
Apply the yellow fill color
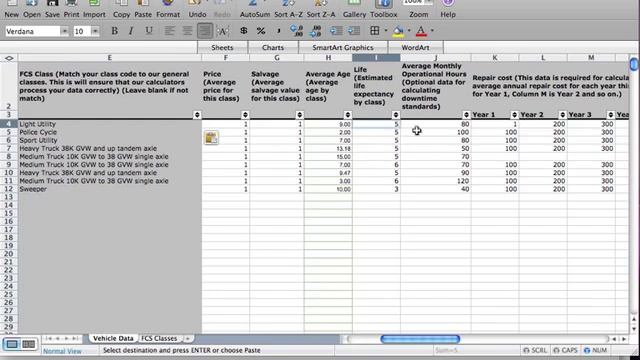pyautogui.click(x=398, y=31)
